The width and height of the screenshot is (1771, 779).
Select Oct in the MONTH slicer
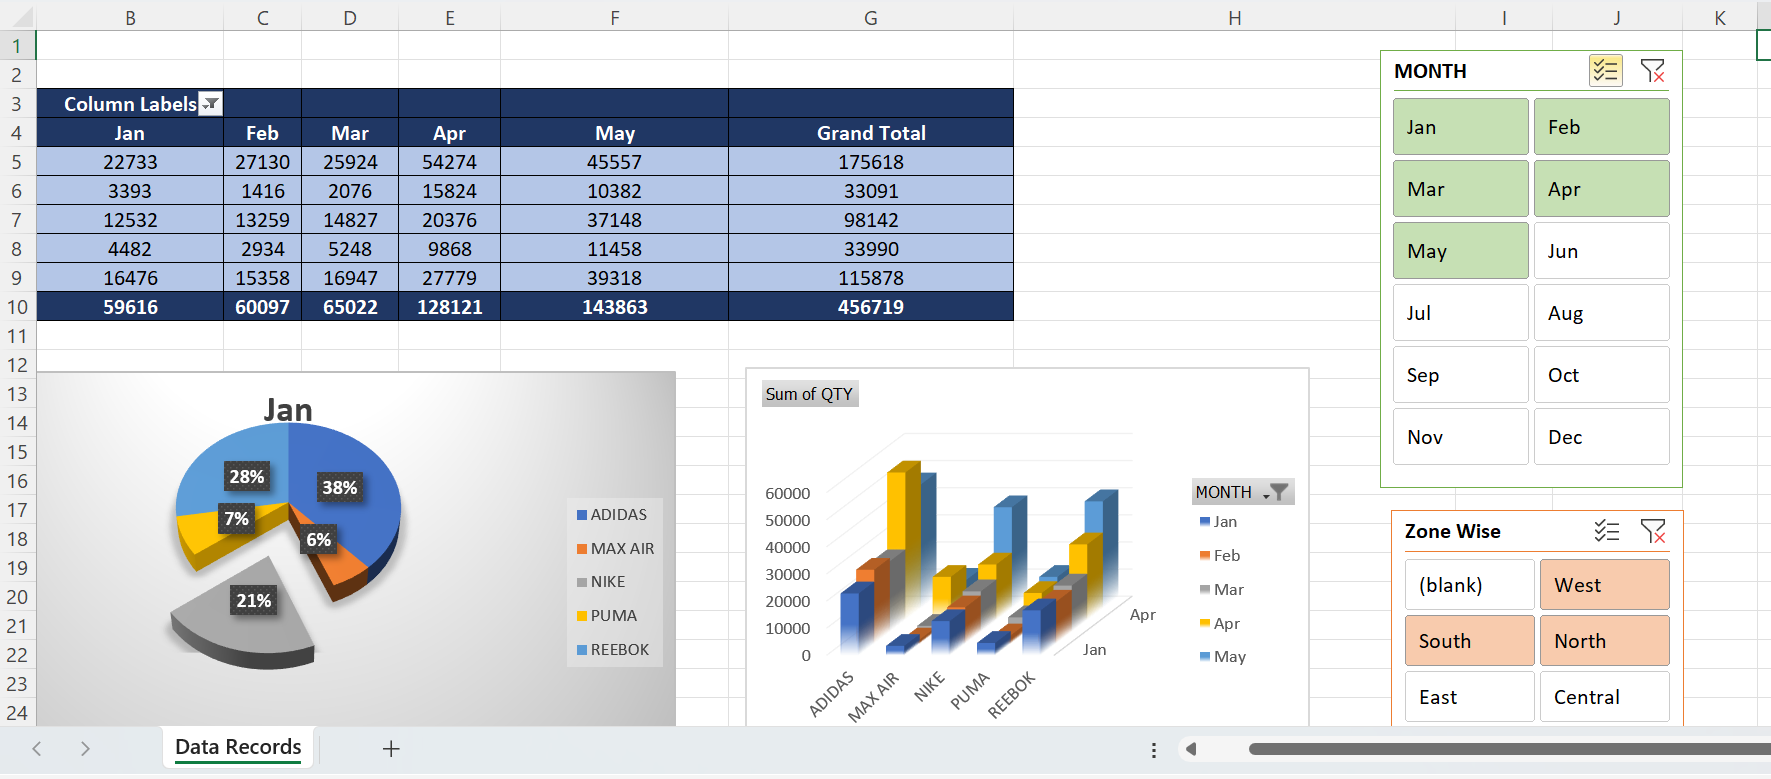(1602, 375)
